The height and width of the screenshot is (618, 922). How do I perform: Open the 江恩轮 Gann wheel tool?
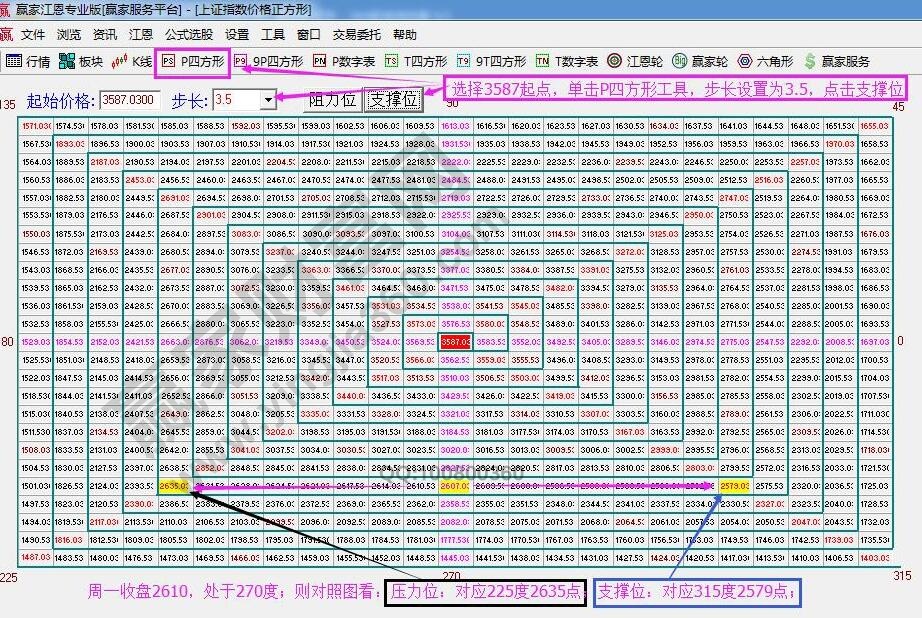point(635,61)
